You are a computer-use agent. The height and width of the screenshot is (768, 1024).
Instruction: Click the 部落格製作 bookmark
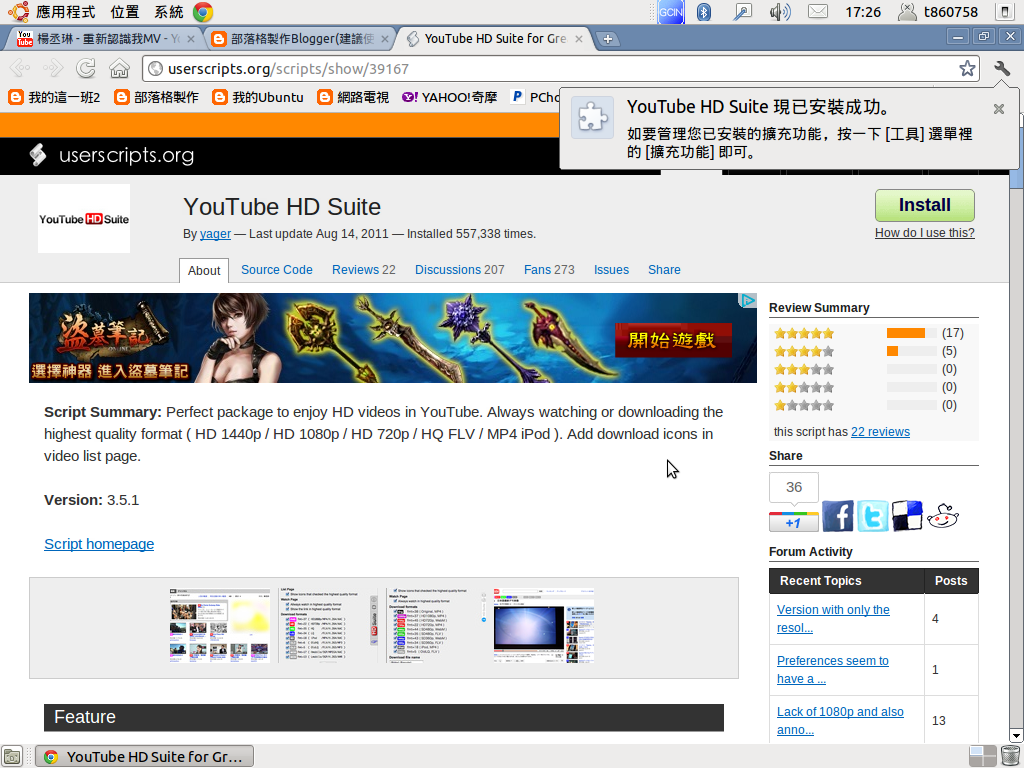pos(157,97)
